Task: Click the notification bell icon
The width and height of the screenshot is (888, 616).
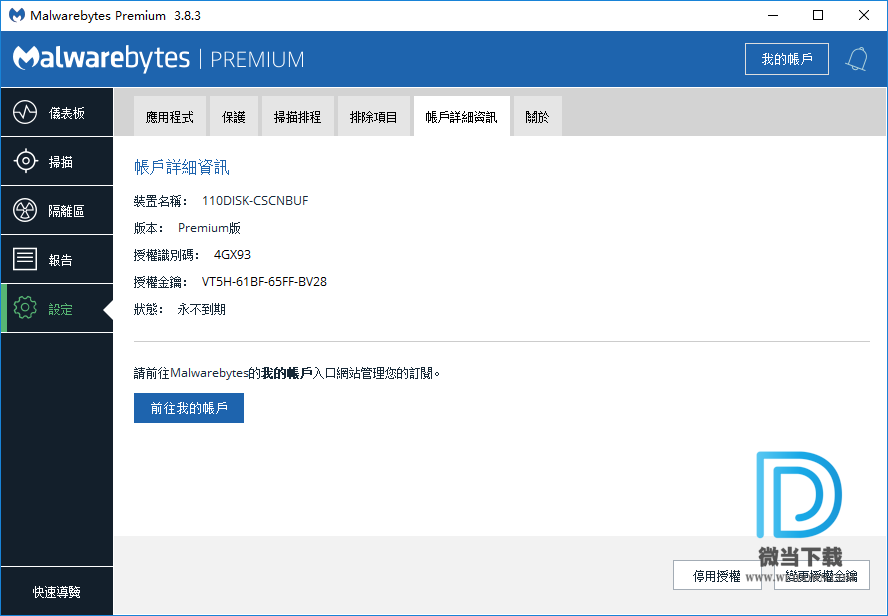Action: point(856,59)
